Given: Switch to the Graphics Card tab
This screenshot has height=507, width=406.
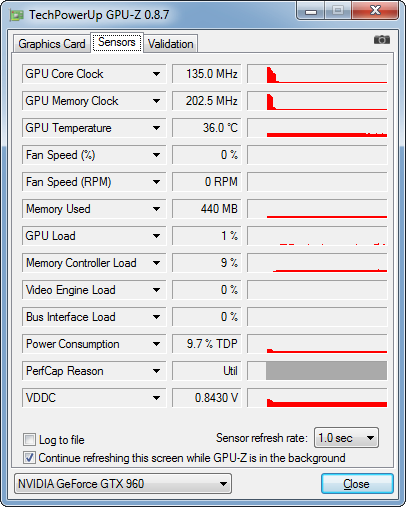Looking at the screenshot, I should click(52, 44).
